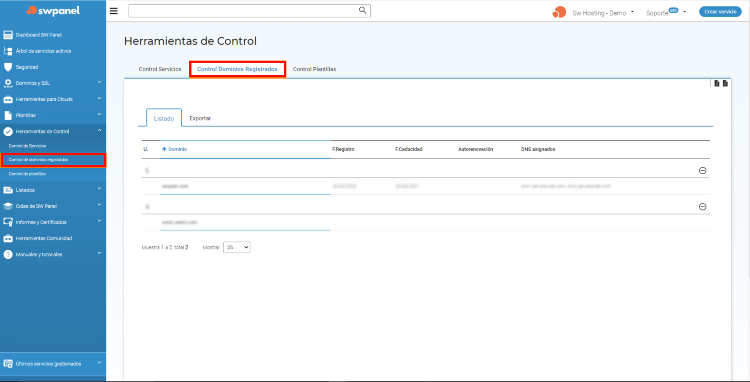Click the Plantillas document icon

pos(8,115)
